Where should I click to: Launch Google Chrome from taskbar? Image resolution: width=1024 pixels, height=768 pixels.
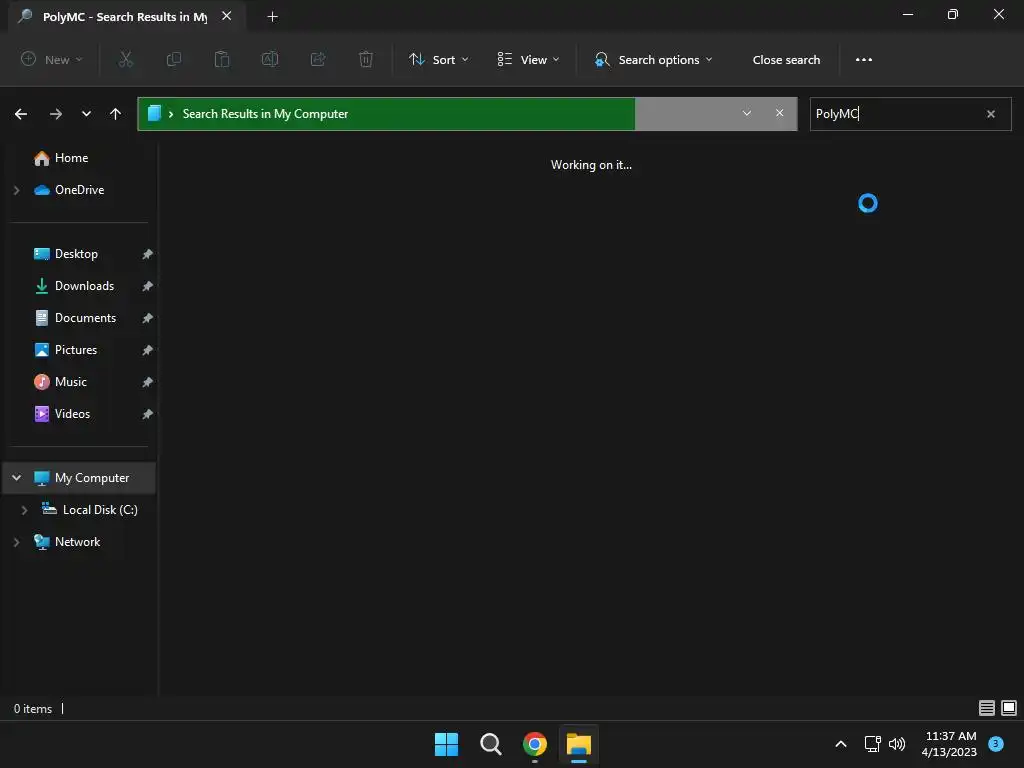[535, 744]
